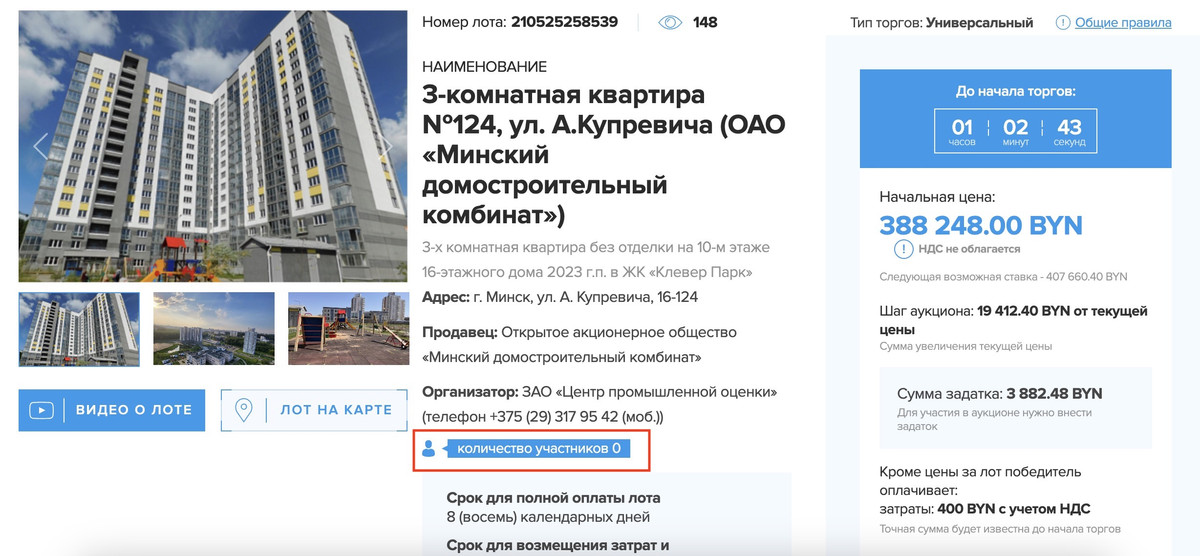Click Тип торгов Универсальный label

coord(942,22)
